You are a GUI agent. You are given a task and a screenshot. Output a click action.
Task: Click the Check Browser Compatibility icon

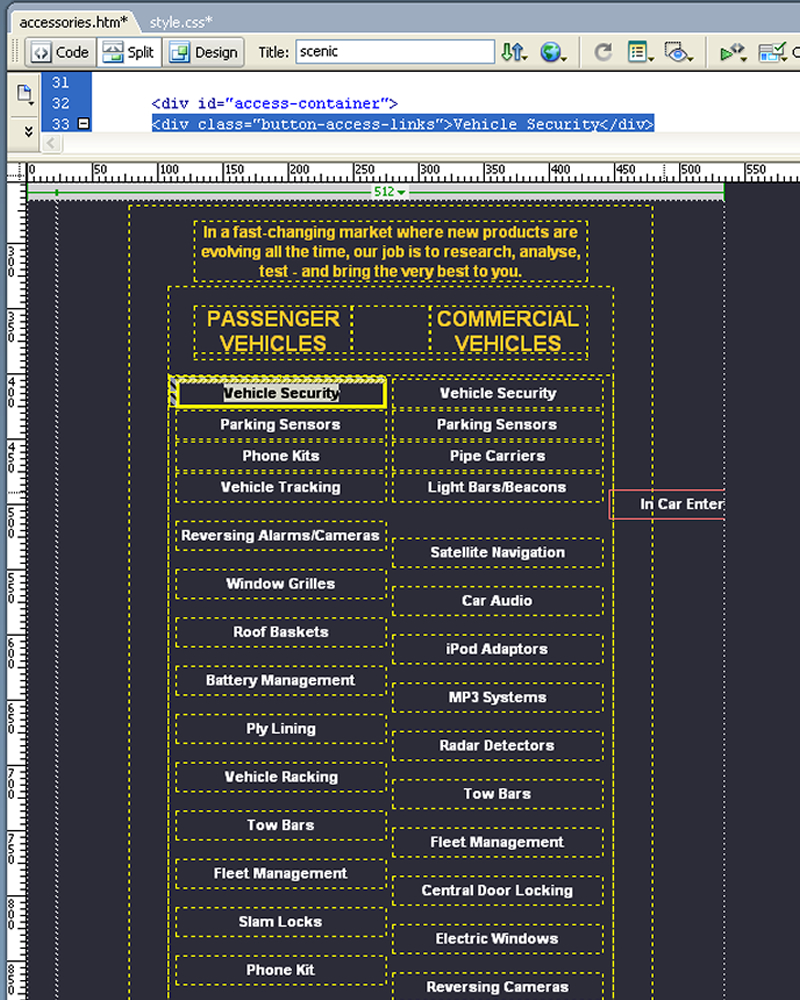773,52
